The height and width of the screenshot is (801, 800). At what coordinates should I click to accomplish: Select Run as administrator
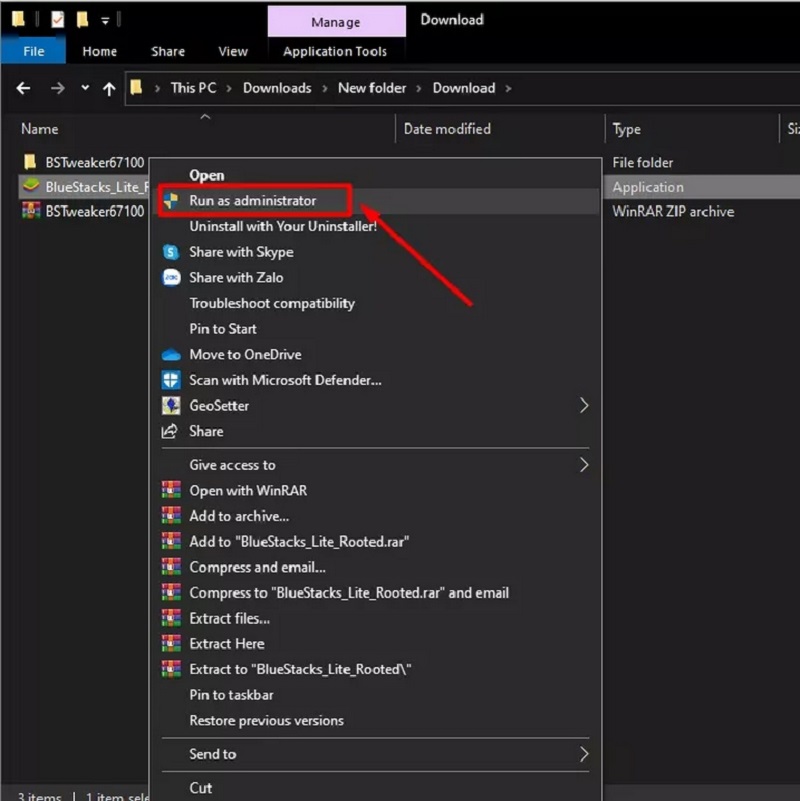click(253, 201)
